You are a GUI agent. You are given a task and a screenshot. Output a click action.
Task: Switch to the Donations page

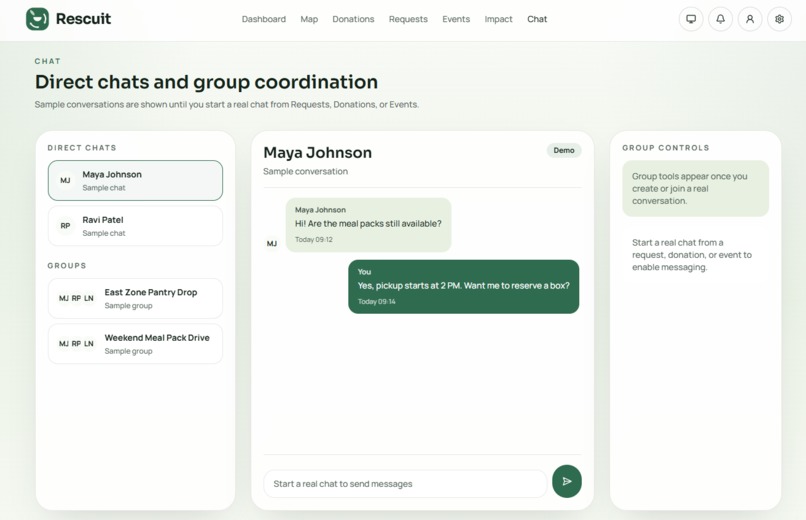353,19
